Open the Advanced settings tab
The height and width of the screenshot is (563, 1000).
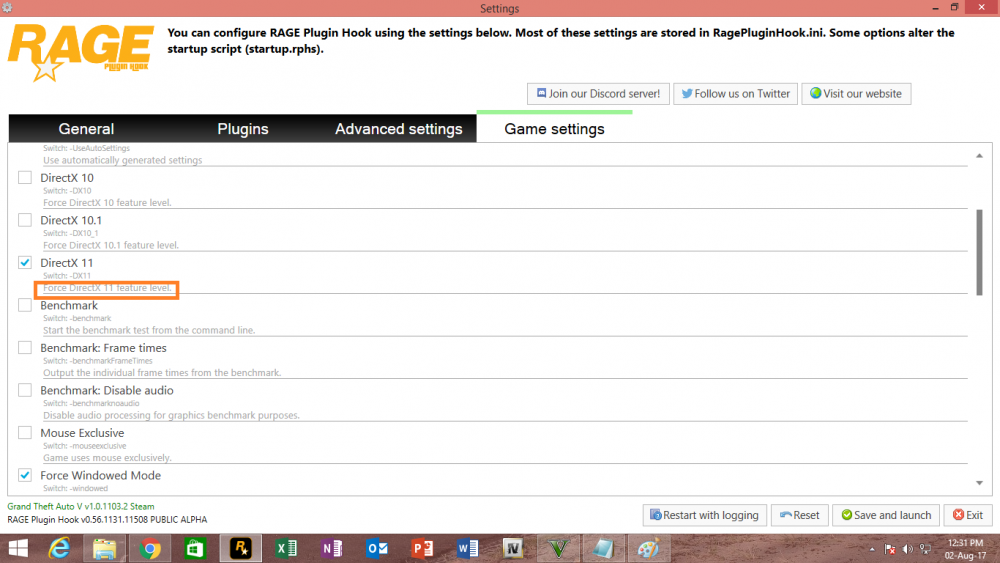399,129
